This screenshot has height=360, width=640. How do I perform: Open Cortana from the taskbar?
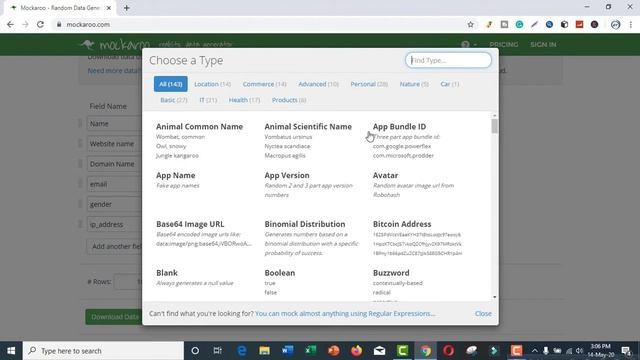[x=195, y=351]
